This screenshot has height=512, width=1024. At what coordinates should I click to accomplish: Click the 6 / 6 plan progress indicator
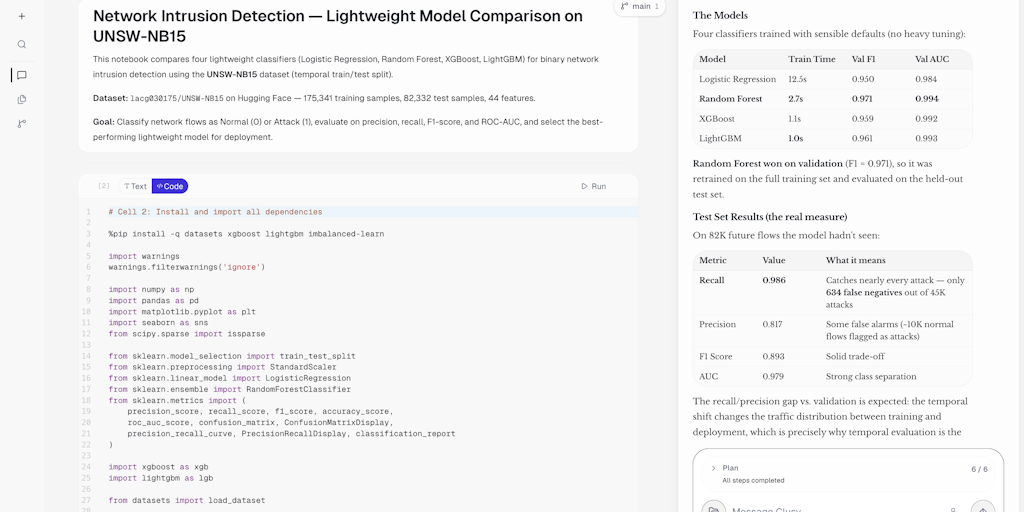980,470
